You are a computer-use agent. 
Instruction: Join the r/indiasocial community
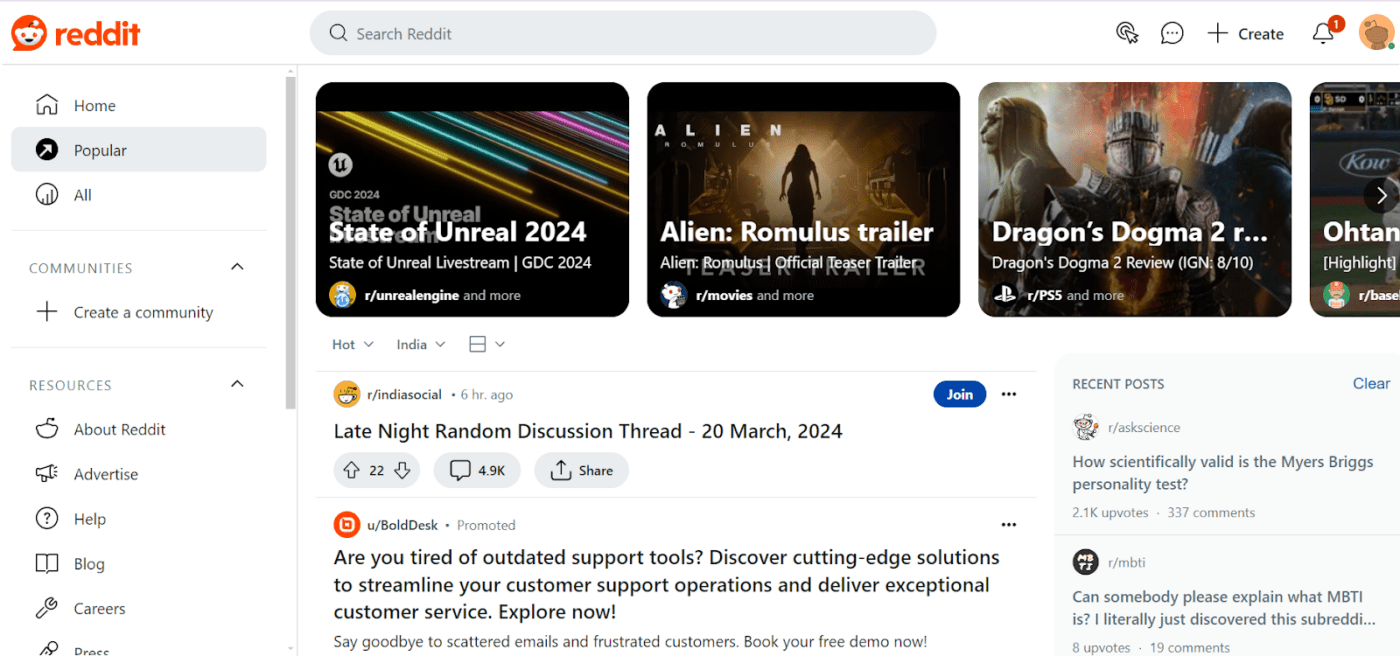960,394
